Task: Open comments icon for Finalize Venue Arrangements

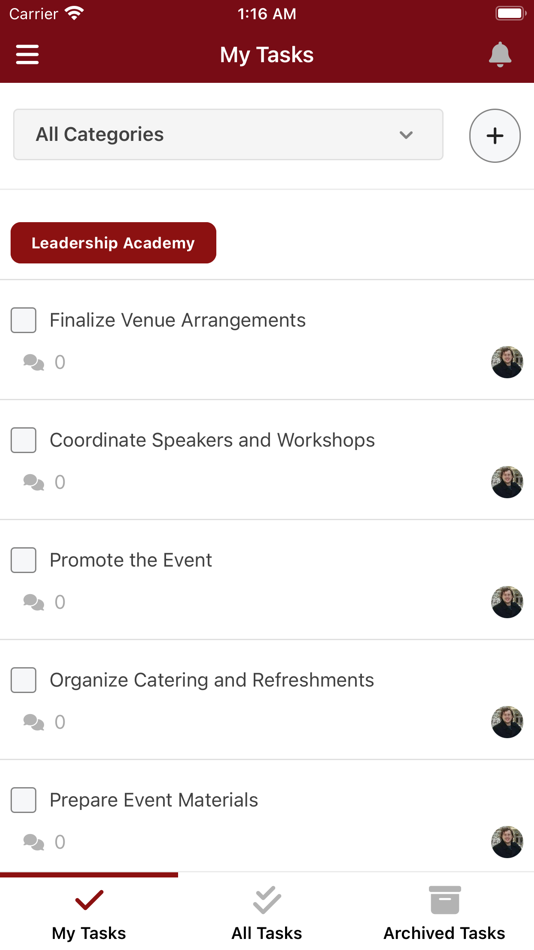Action: click(x=33, y=362)
